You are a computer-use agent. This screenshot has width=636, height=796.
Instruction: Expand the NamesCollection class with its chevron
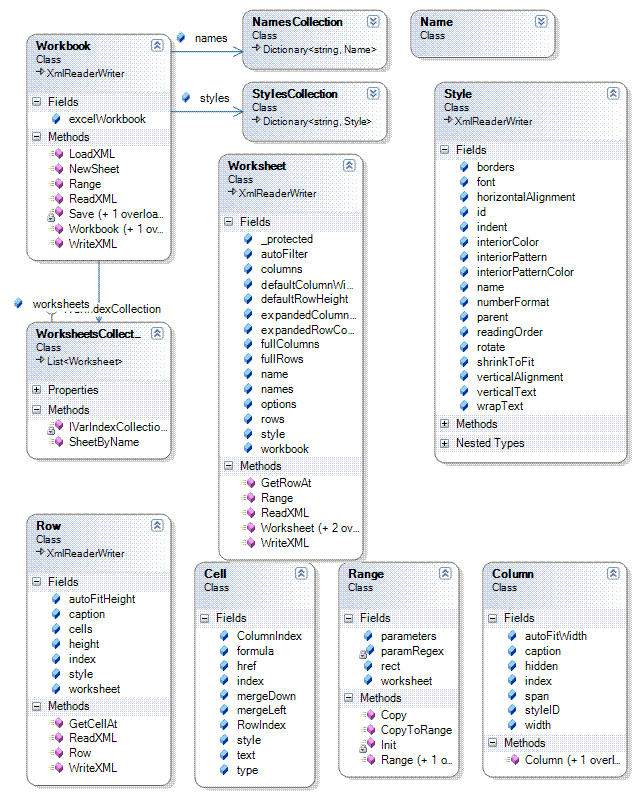pos(373,21)
